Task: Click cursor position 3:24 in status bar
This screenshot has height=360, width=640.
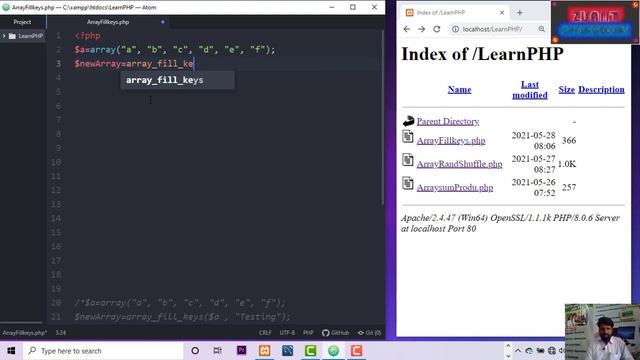Action: coord(60,333)
